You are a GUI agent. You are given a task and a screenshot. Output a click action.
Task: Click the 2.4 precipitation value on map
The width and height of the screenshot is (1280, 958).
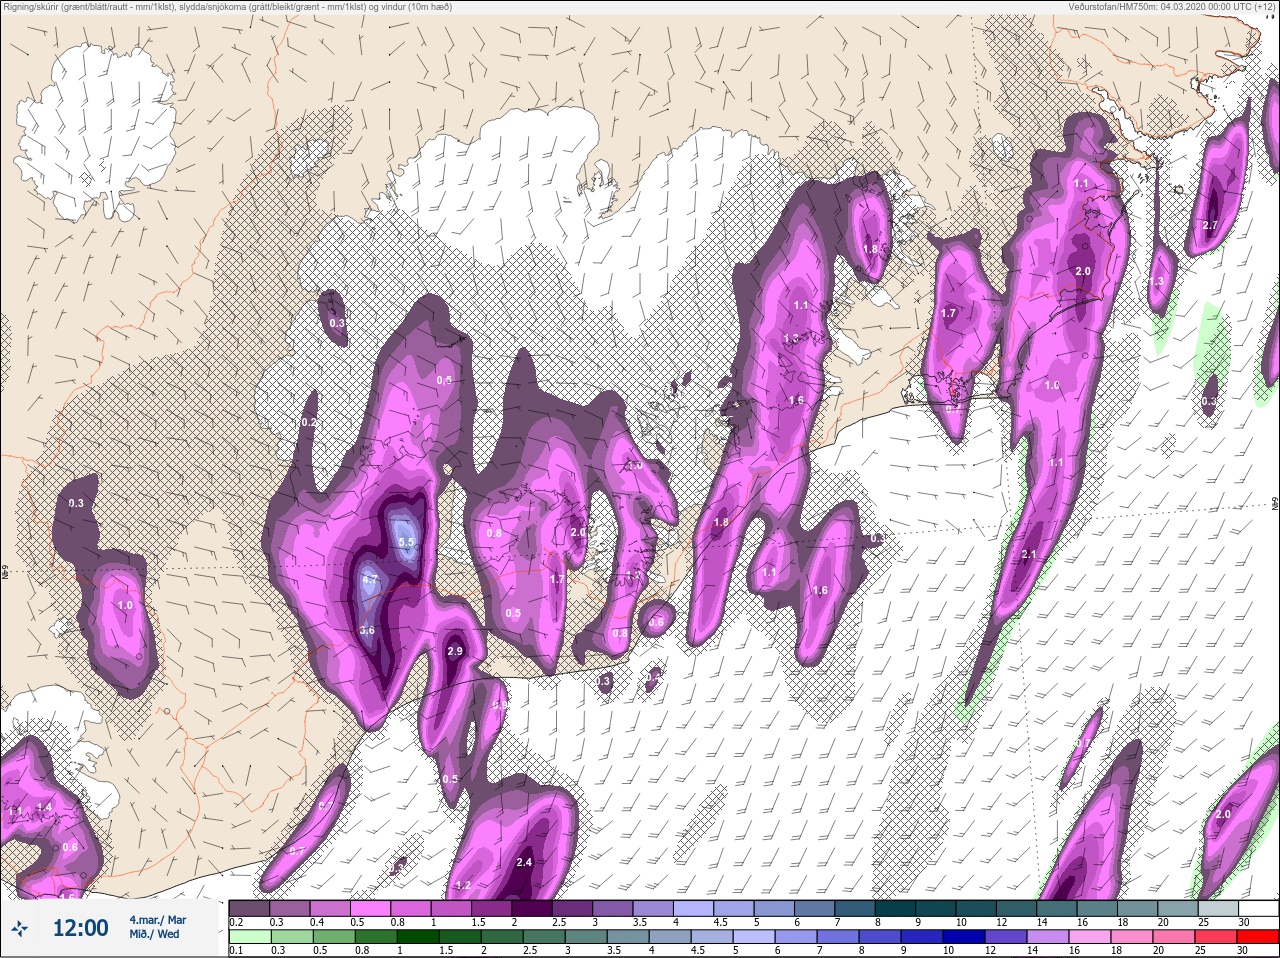(x=524, y=862)
